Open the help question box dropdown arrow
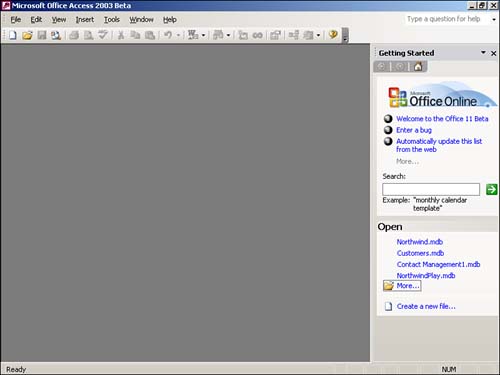The height and width of the screenshot is (375, 500). 494,20
